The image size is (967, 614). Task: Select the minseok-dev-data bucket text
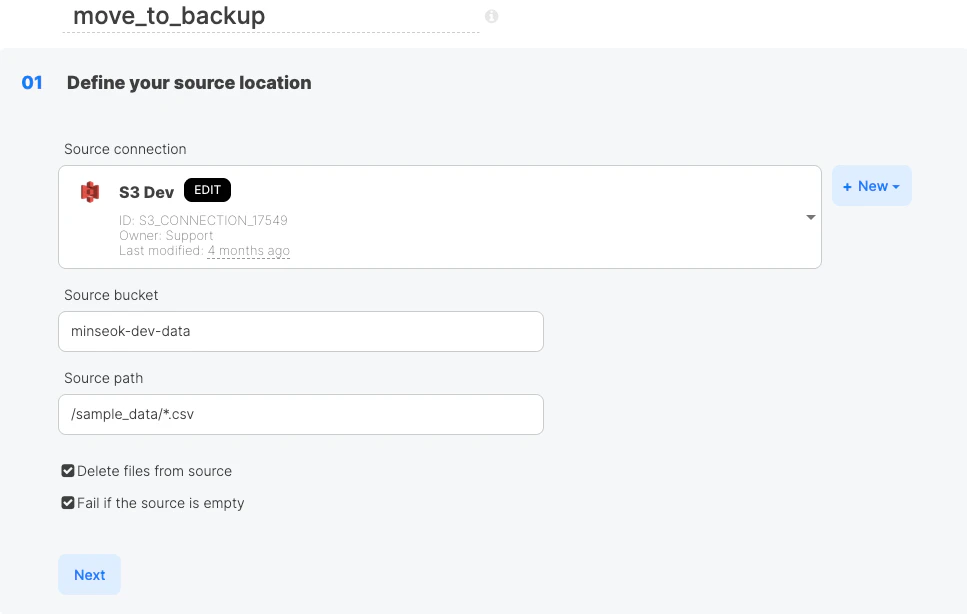130,331
